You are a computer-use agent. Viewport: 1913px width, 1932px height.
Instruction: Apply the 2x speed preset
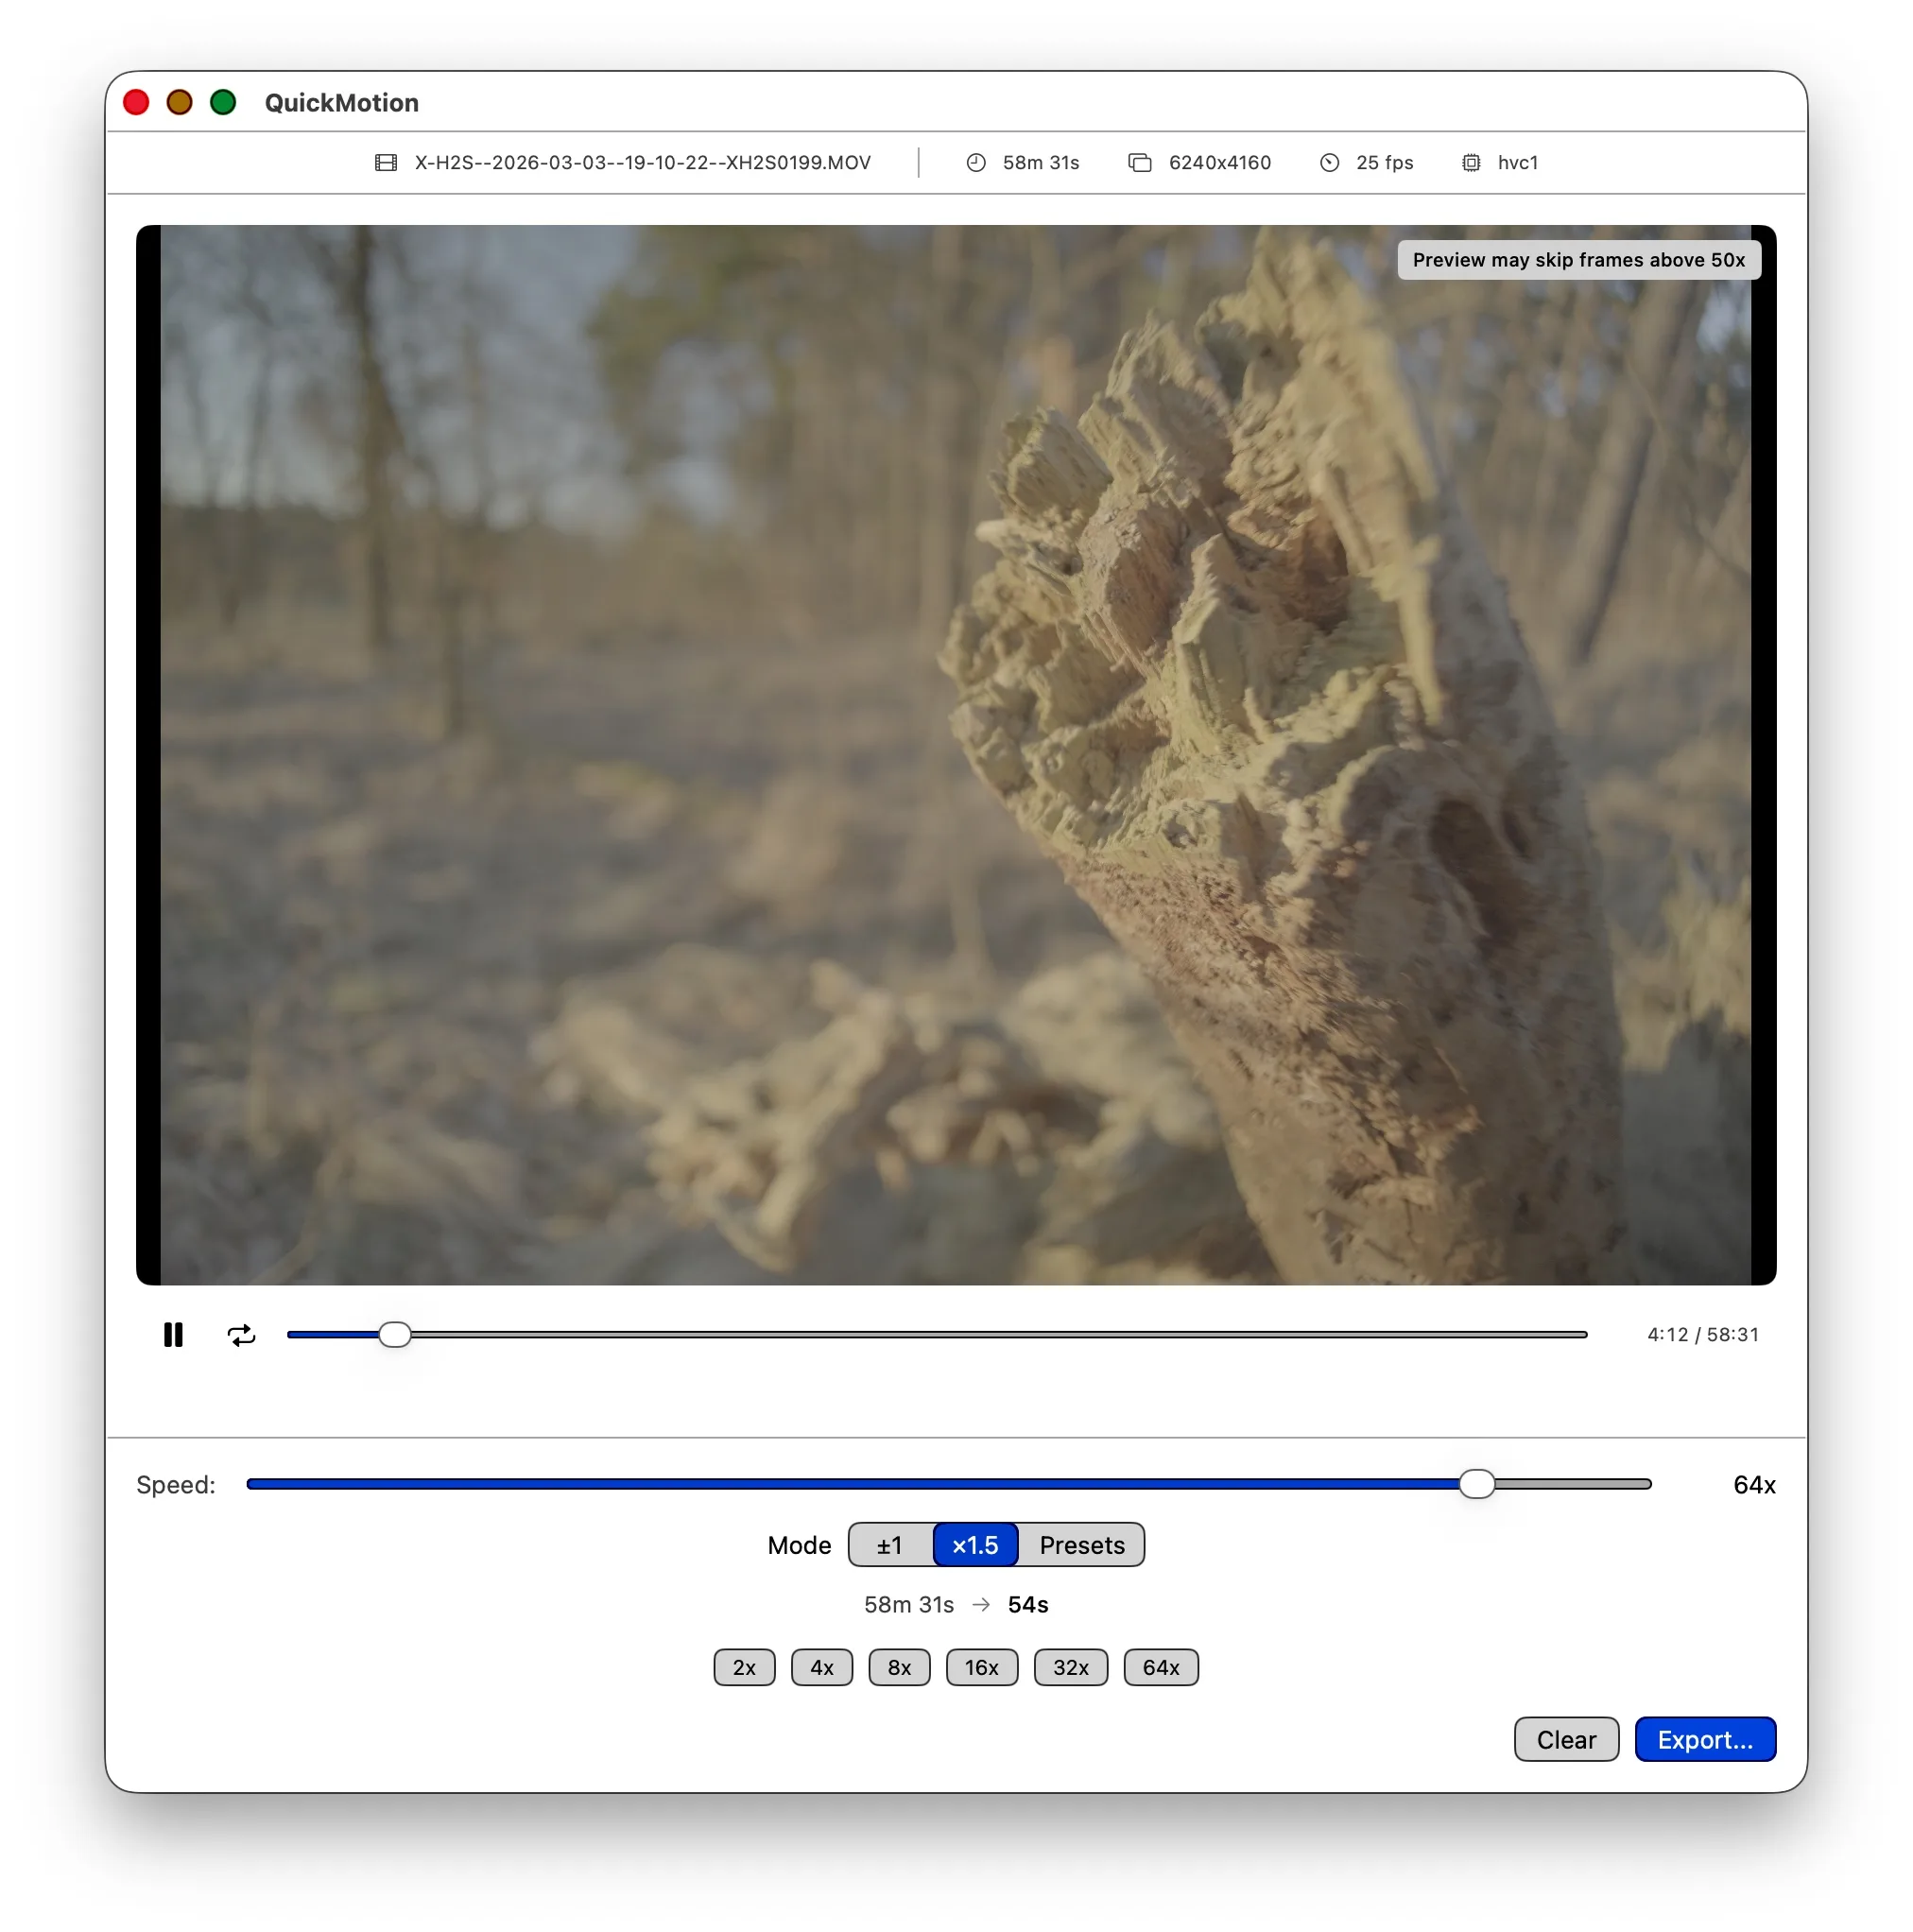click(x=744, y=1667)
